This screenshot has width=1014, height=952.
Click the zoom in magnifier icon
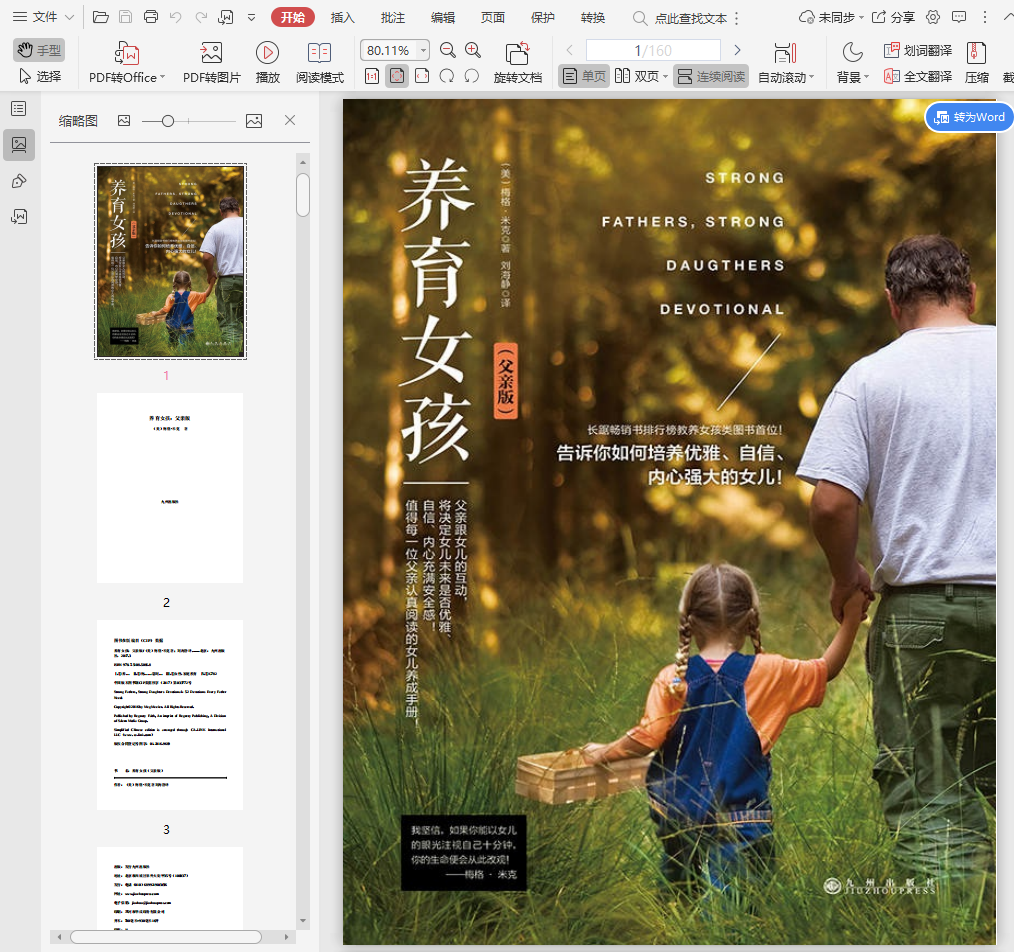tap(473, 50)
